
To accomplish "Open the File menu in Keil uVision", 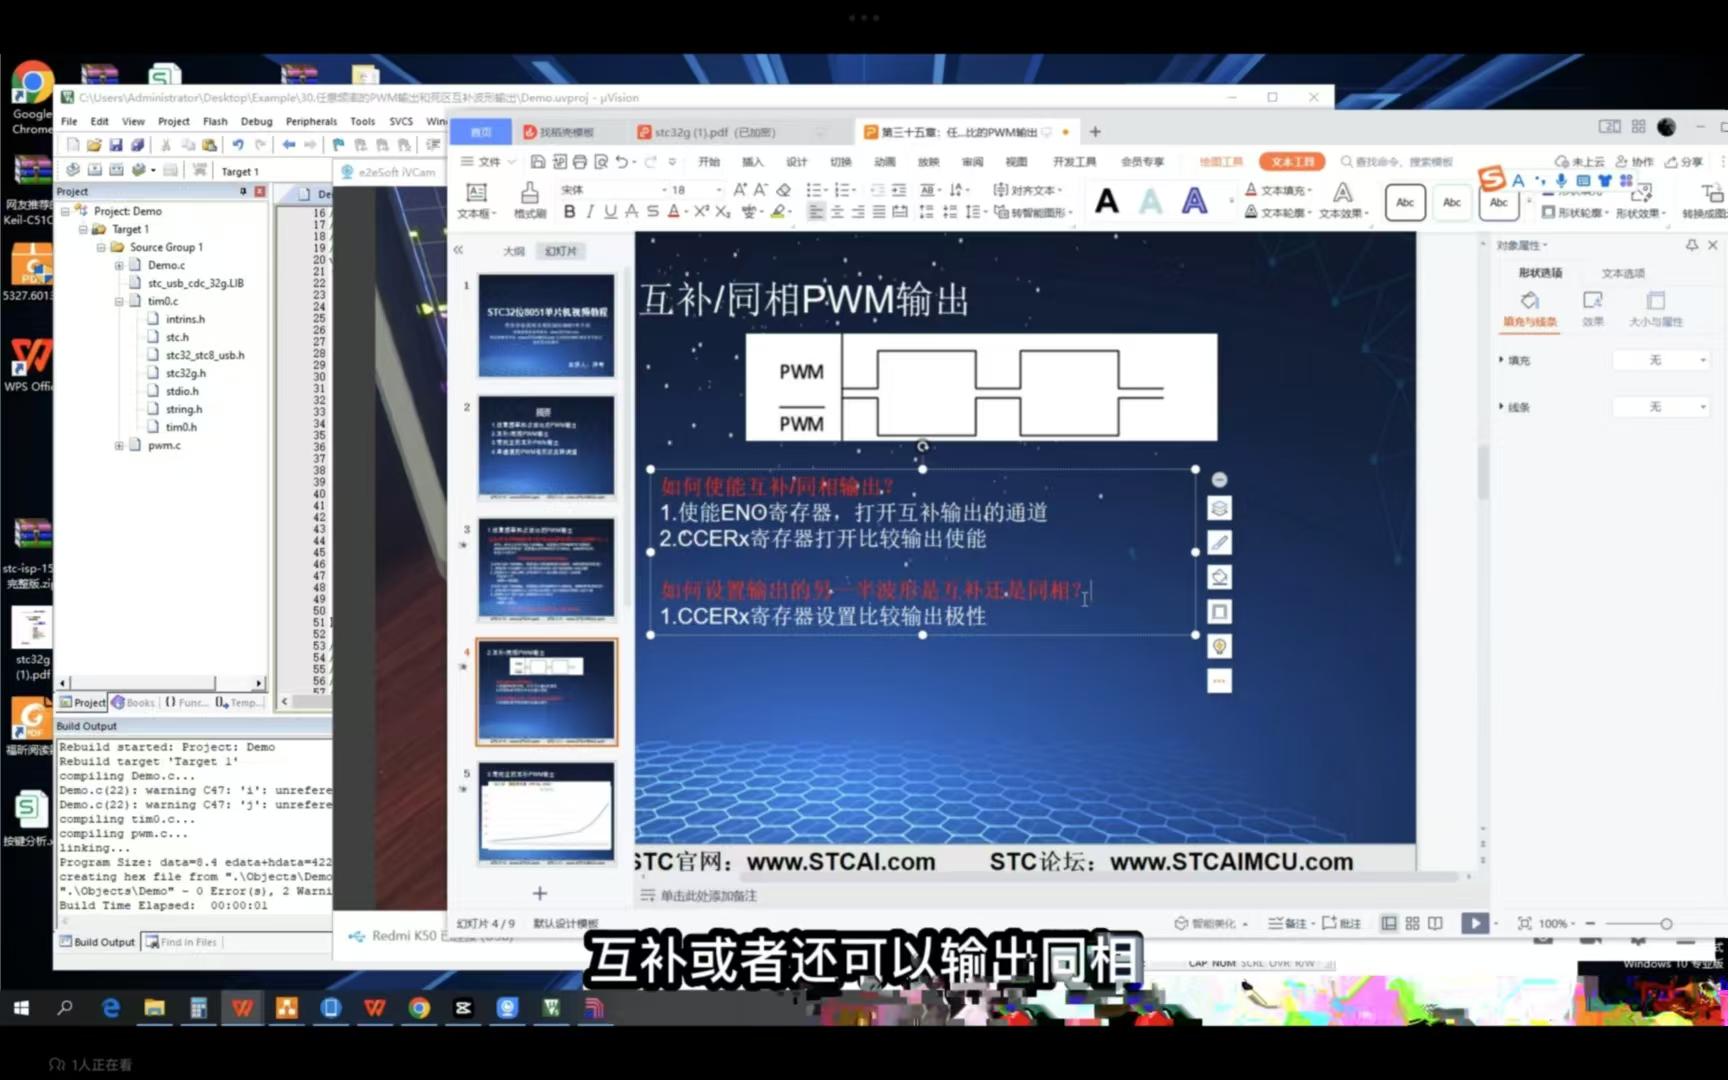I will pos(69,121).
